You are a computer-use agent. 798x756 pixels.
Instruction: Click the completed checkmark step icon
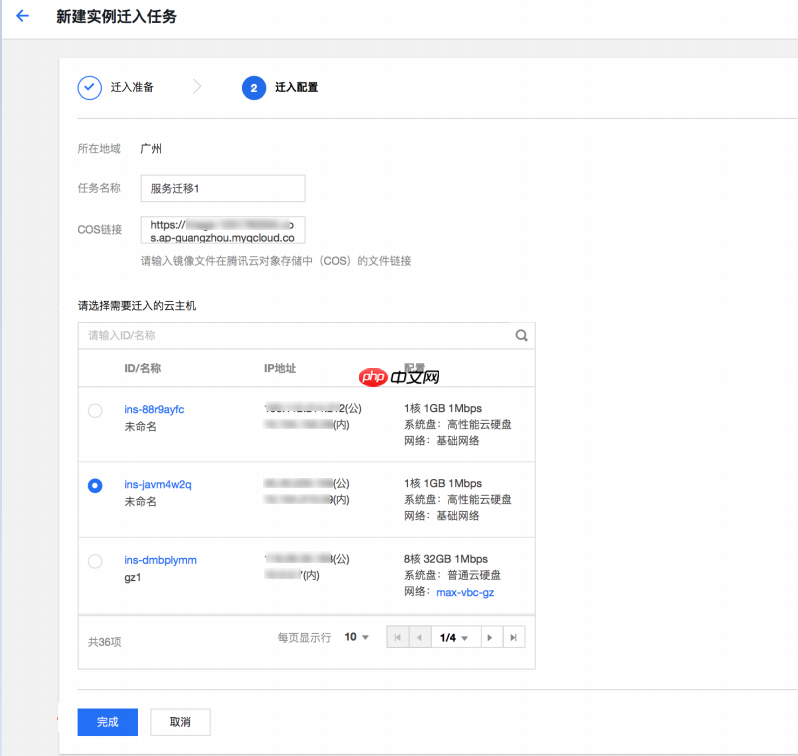90,88
